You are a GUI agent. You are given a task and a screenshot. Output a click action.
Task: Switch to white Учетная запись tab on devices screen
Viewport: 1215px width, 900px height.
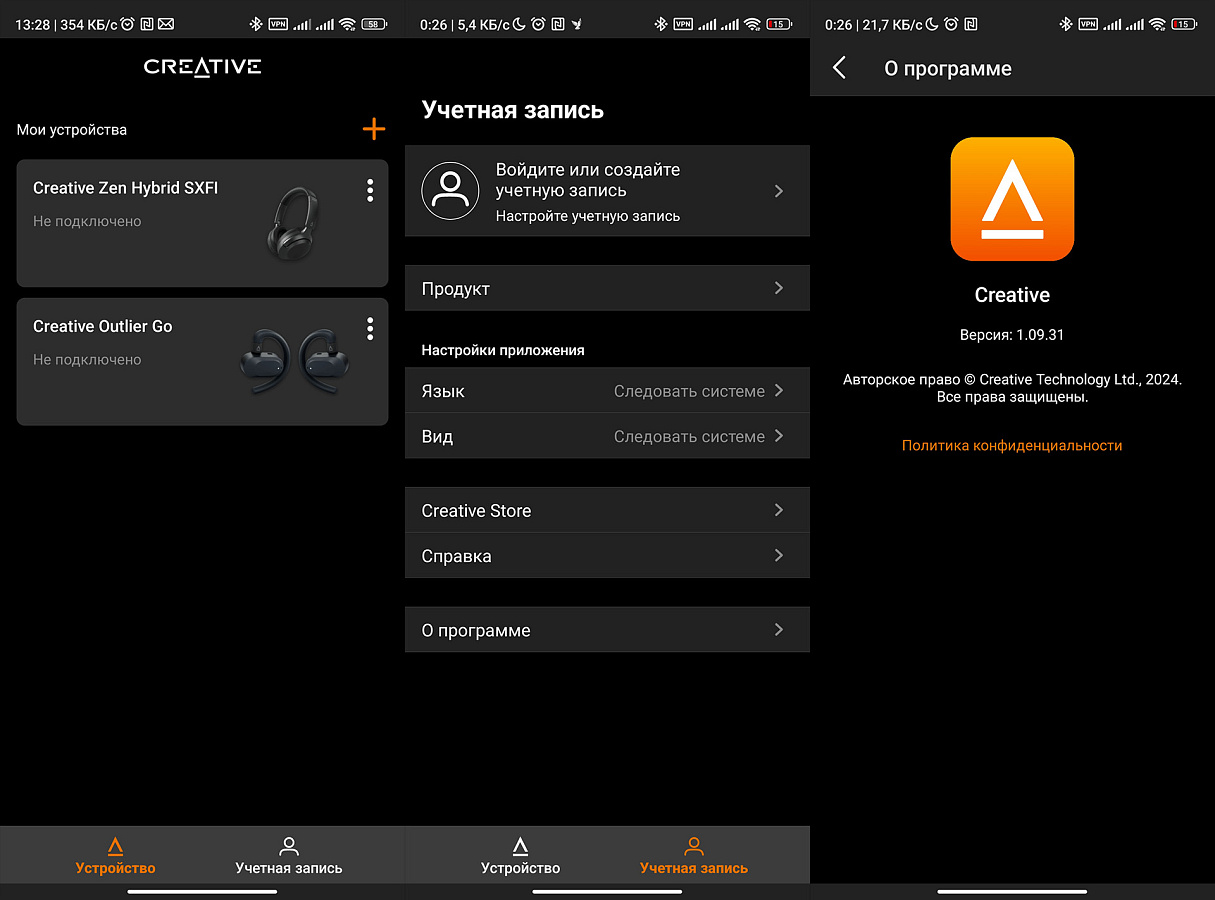(x=289, y=856)
